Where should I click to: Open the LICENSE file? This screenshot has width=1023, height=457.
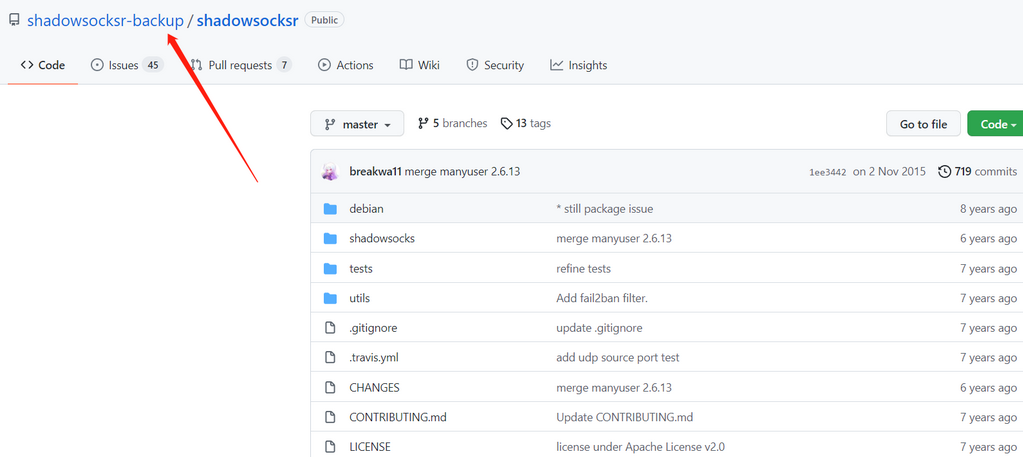(x=370, y=447)
